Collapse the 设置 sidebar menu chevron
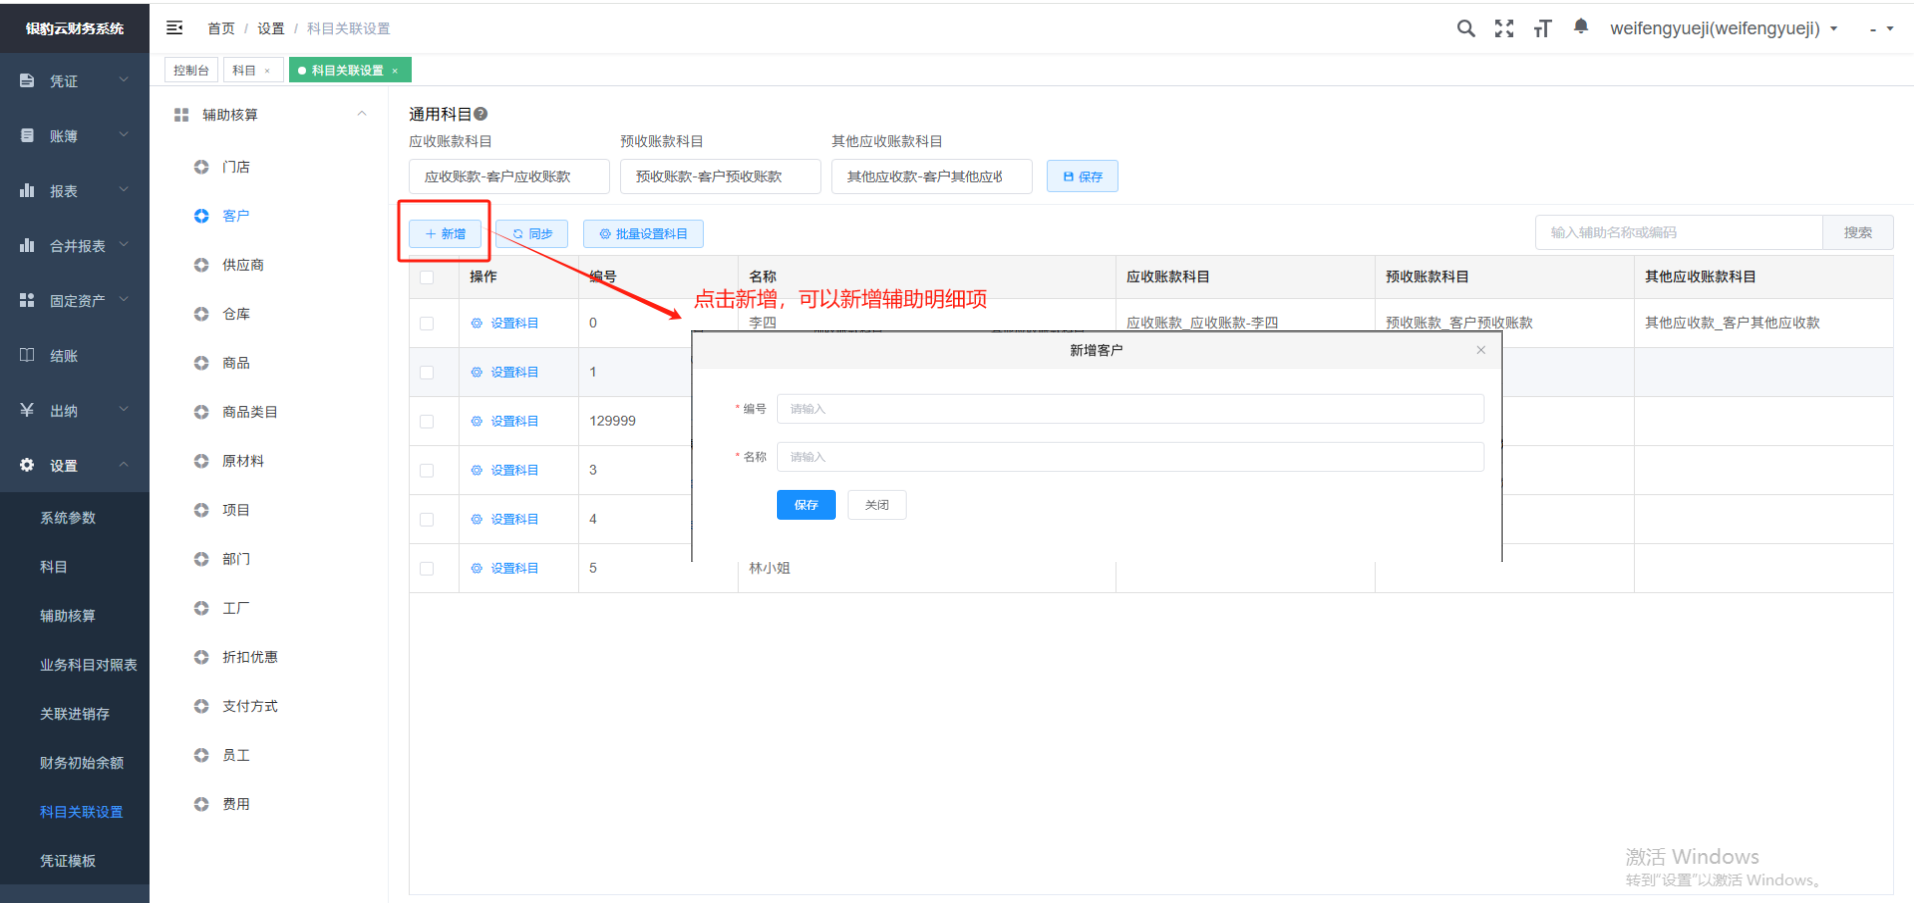Screen dimensions: 1914x903 [x=124, y=464]
